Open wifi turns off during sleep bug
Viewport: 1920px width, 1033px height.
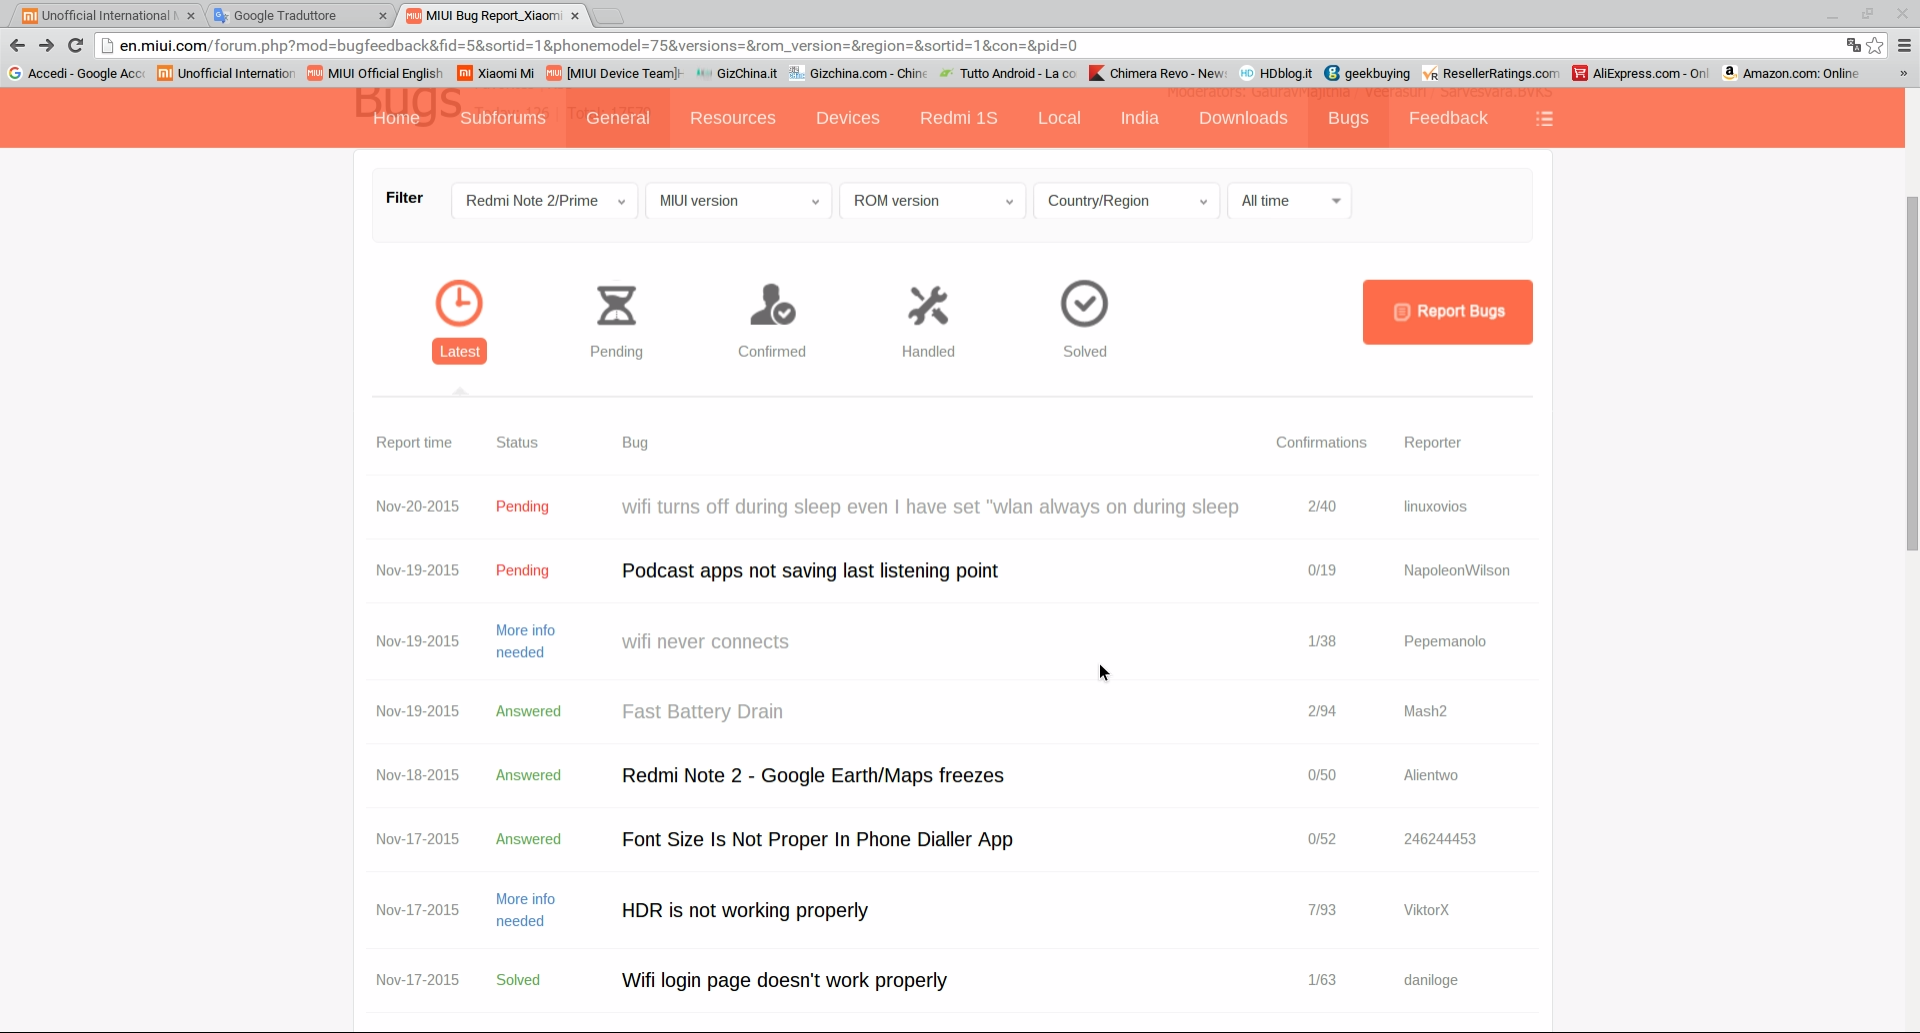click(x=930, y=507)
